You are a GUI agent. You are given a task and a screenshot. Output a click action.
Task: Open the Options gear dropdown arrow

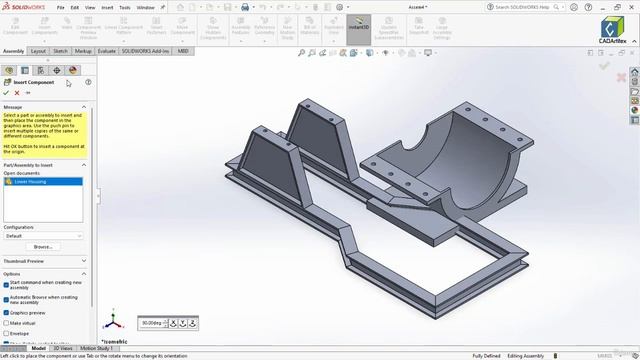click(x=348, y=7)
